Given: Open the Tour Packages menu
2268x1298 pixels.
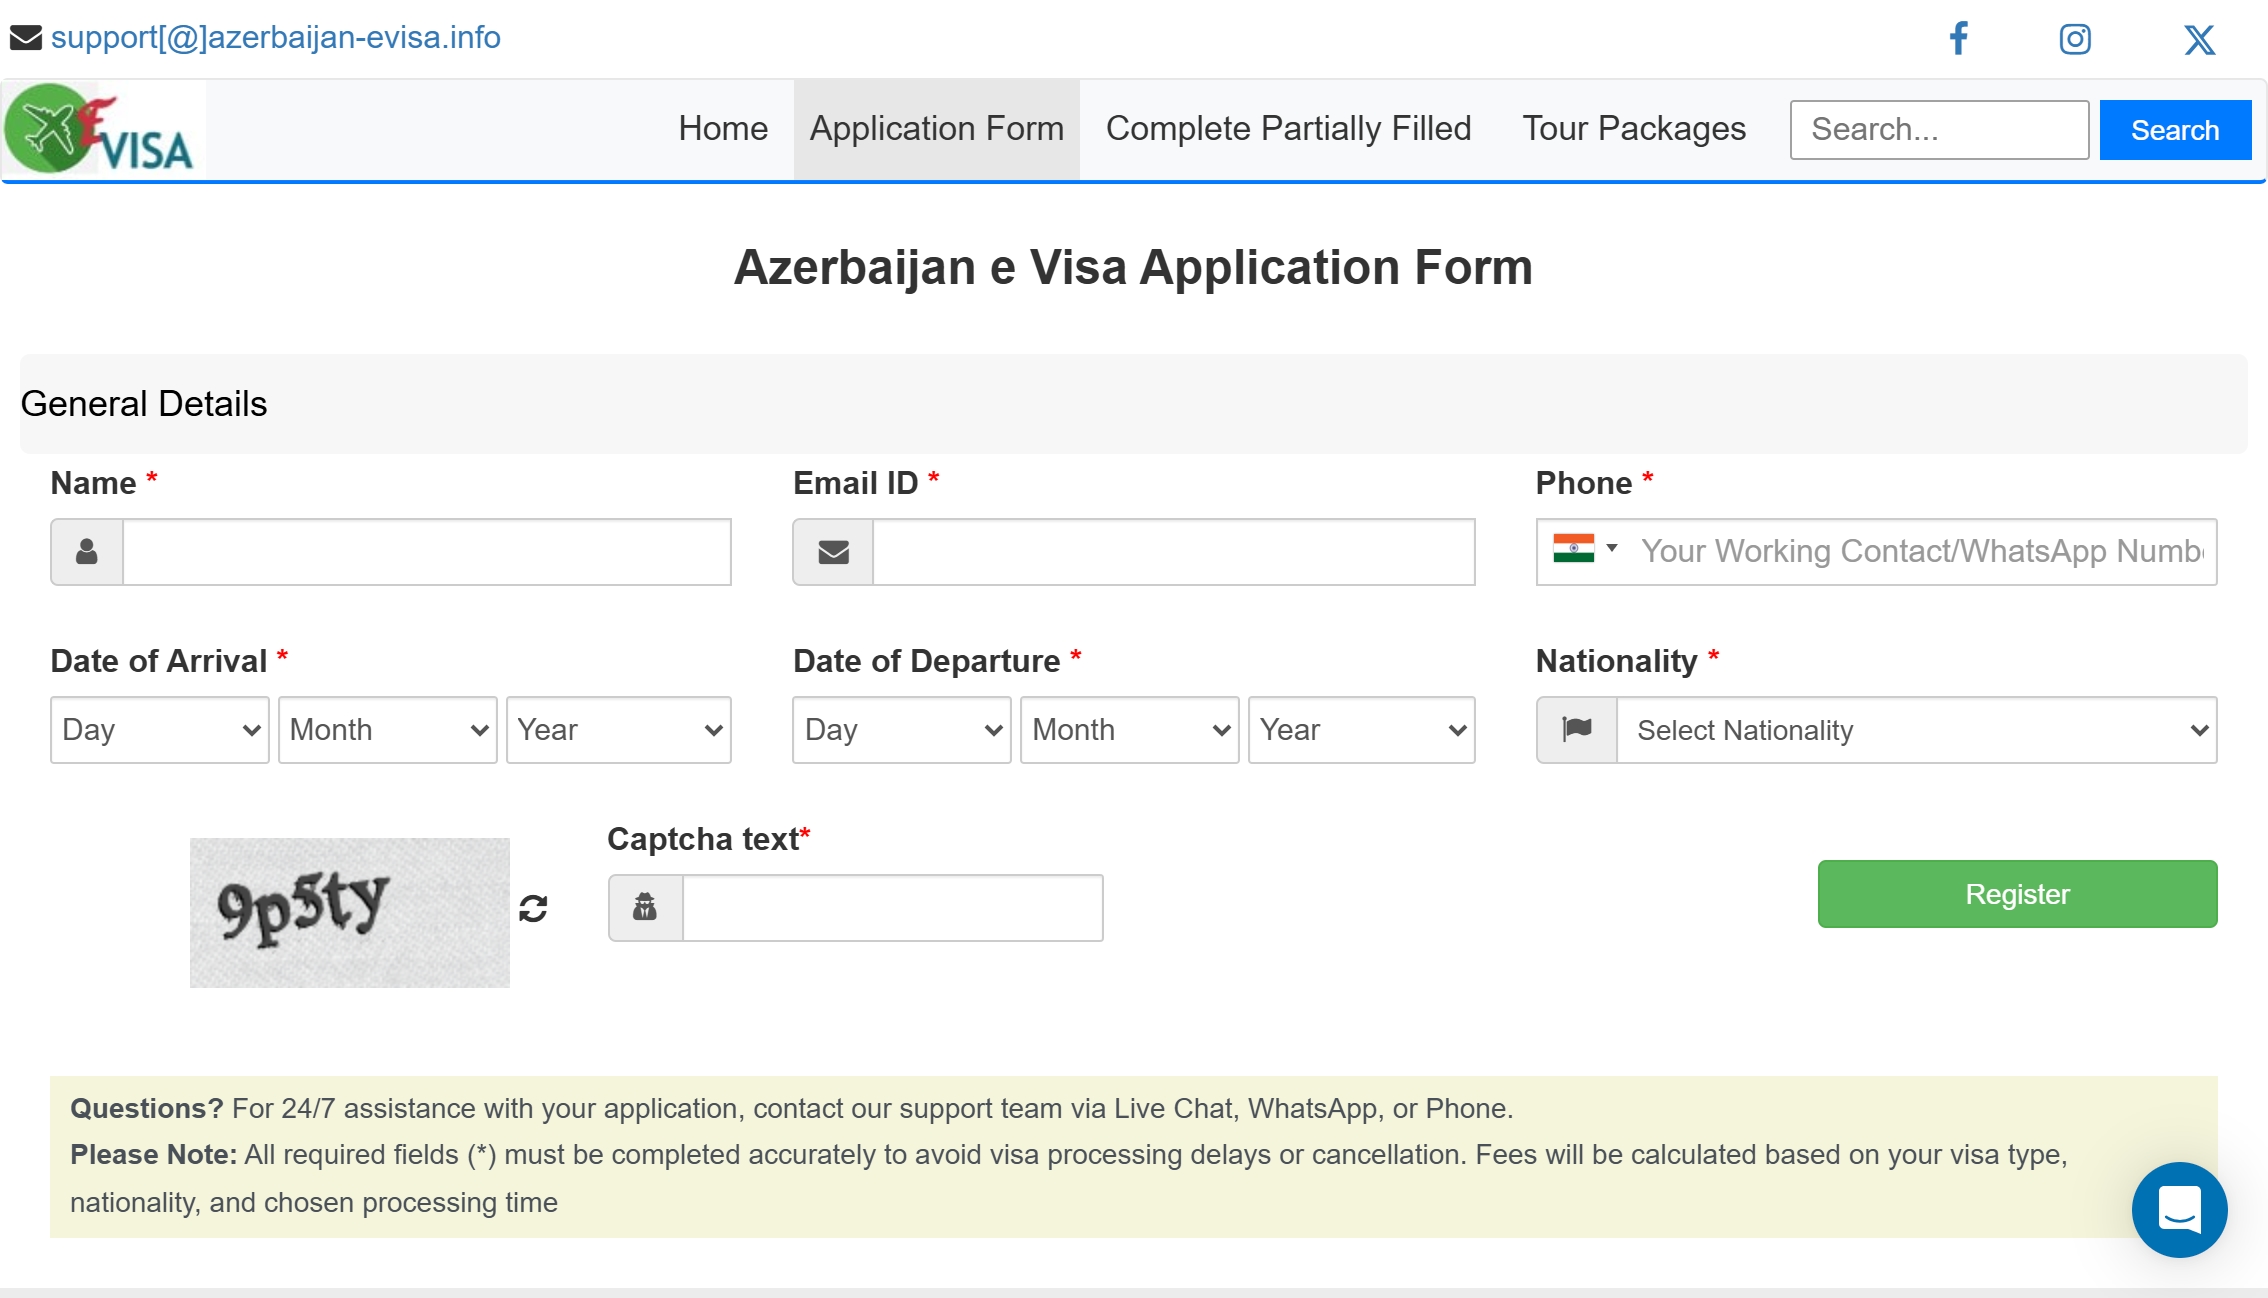Looking at the screenshot, I should (x=1634, y=129).
